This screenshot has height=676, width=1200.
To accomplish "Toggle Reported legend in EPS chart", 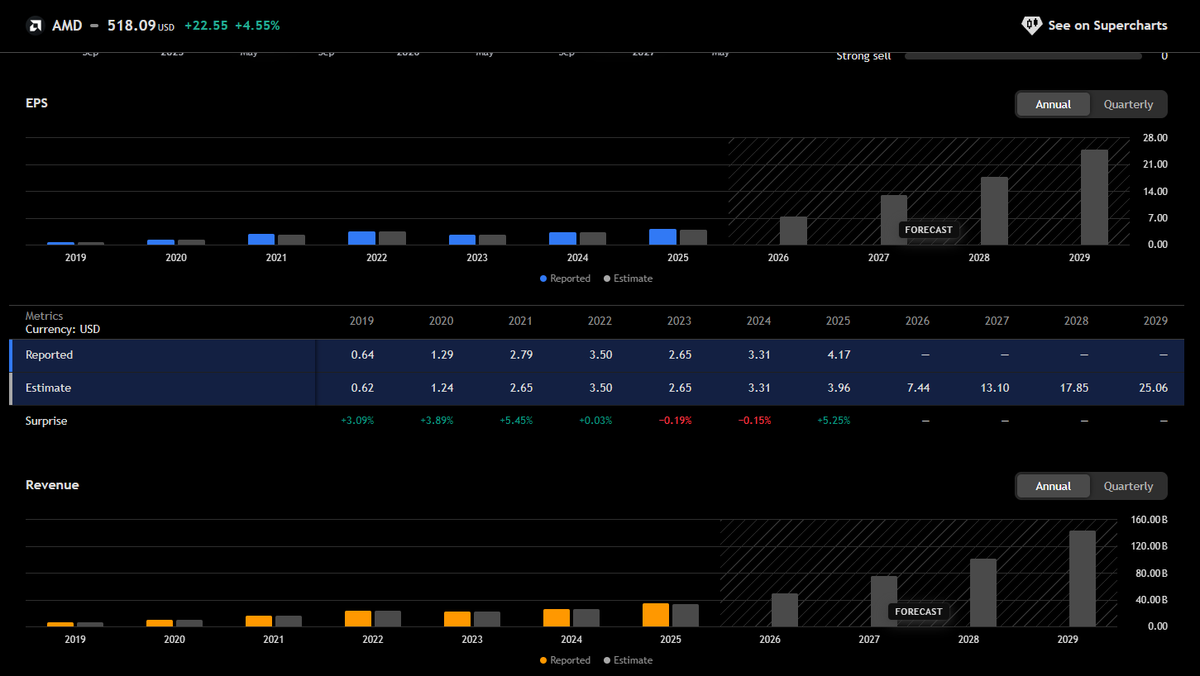I will [565, 278].
